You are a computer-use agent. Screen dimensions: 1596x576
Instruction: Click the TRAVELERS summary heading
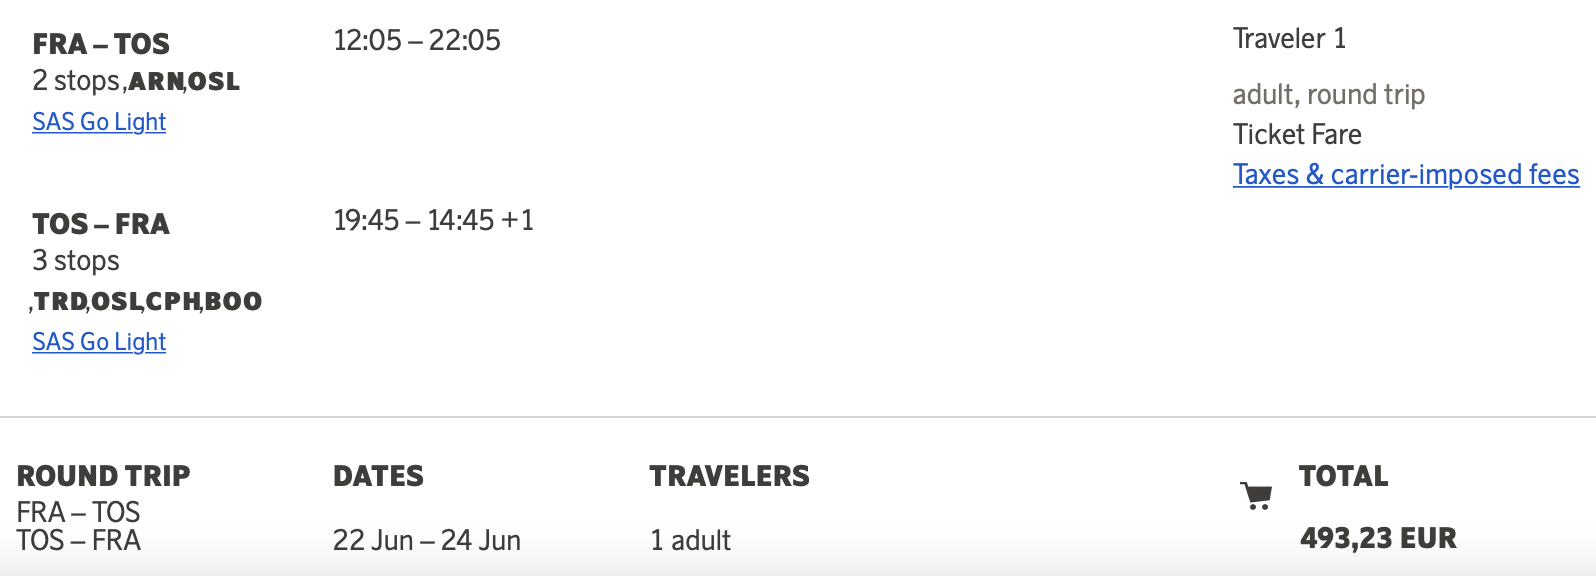[x=730, y=476]
